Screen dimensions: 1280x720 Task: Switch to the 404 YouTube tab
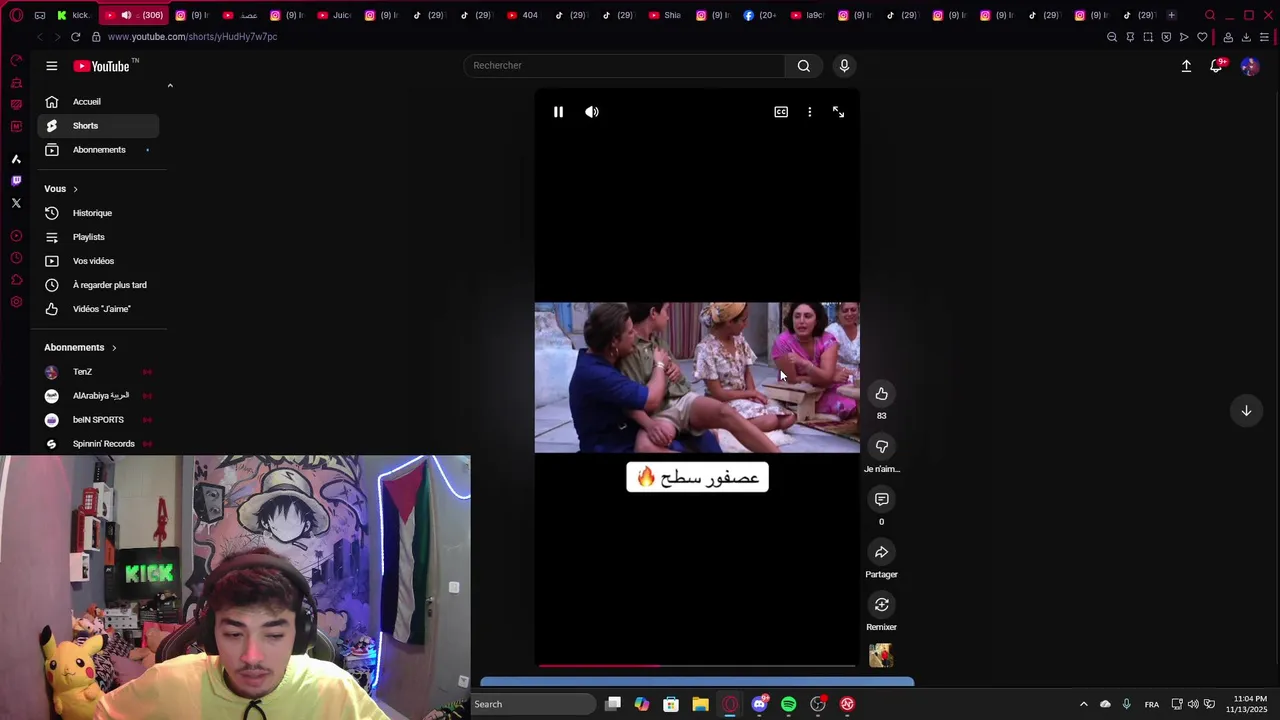[x=524, y=15]
